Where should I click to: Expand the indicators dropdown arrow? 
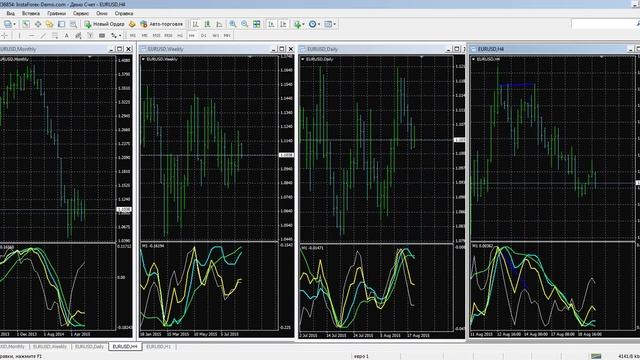[x=303, y=24]
